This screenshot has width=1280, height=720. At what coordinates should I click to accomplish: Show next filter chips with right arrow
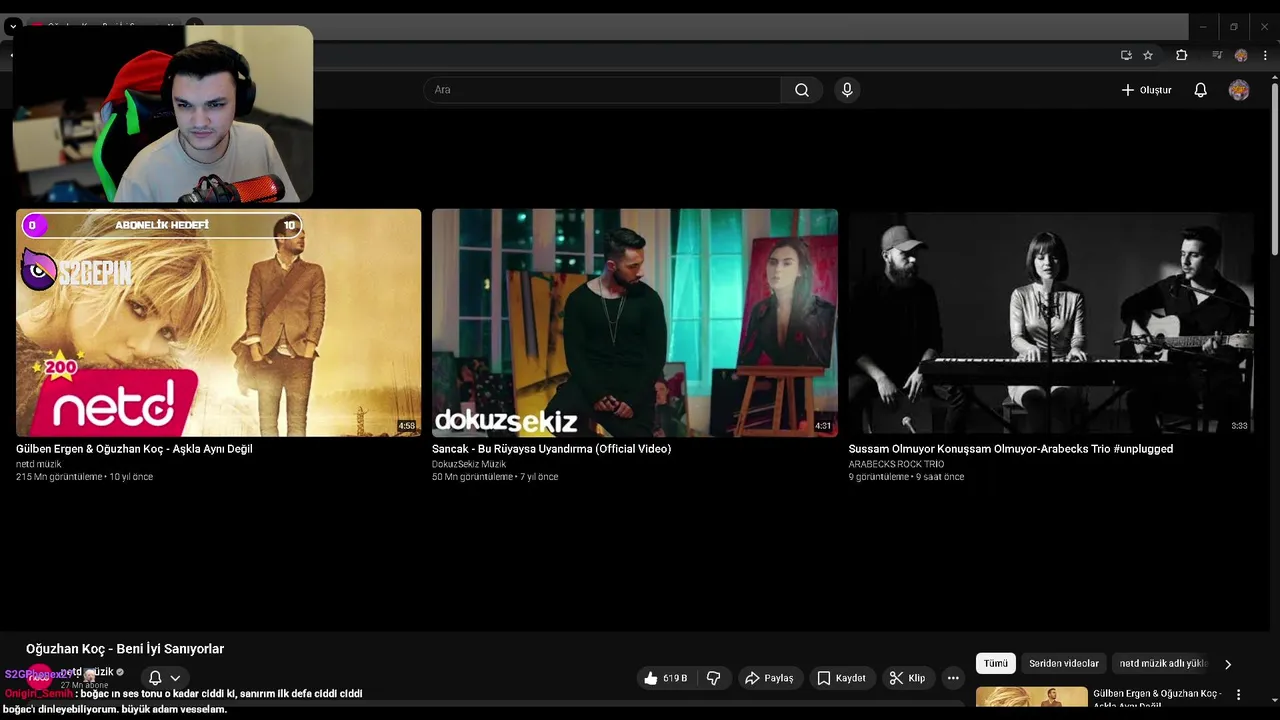[x=1228, y=664]
